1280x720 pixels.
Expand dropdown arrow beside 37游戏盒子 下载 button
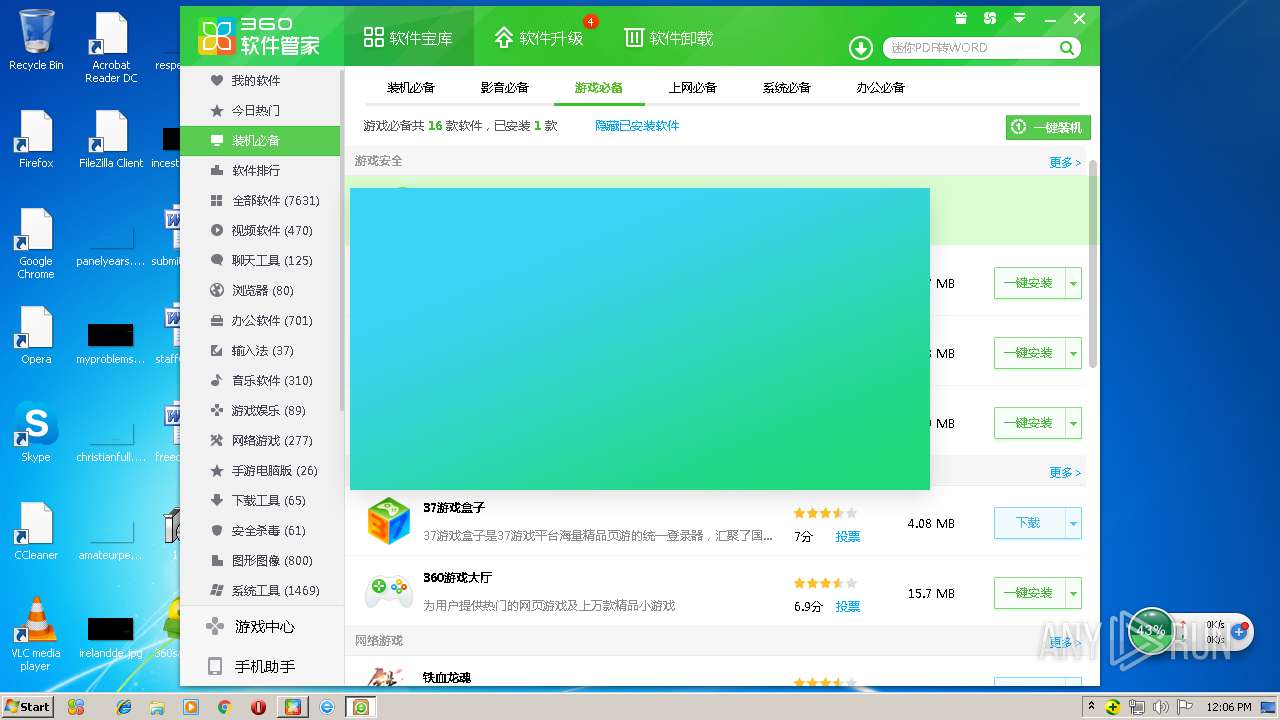pos(1074,523)
